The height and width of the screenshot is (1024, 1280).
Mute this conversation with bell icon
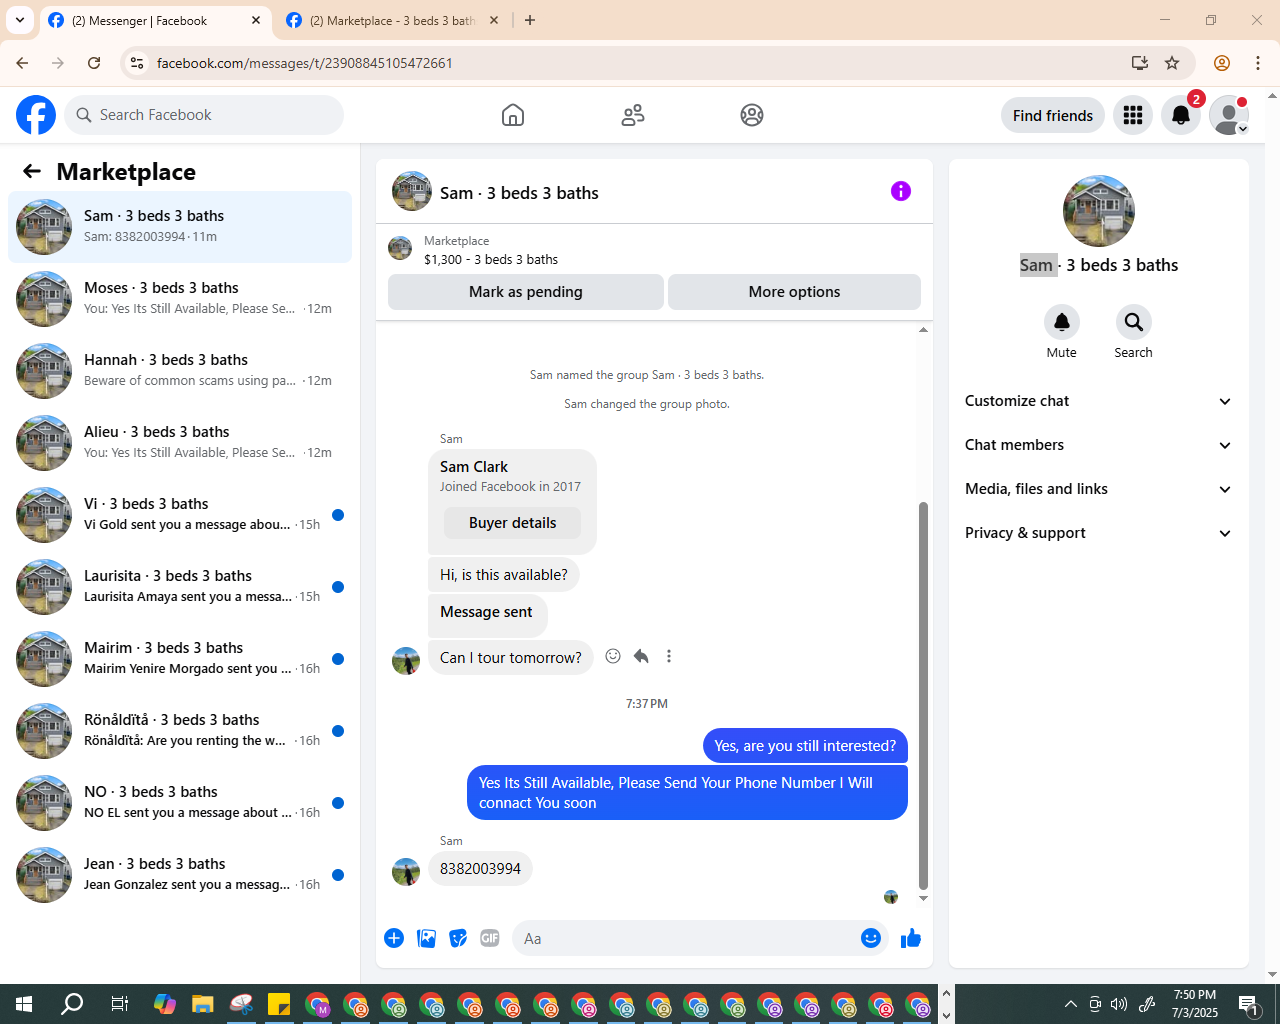[1062, 322]
